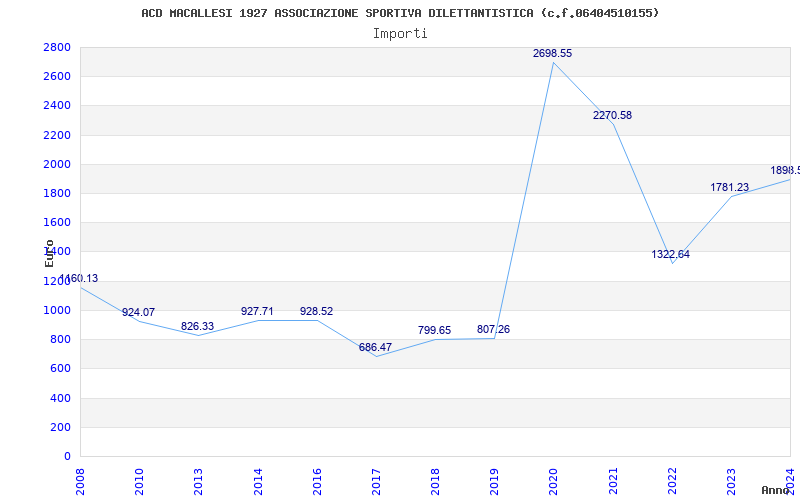
Task: Click the 2800 y-axis tick label
Action: coord(57,47)
